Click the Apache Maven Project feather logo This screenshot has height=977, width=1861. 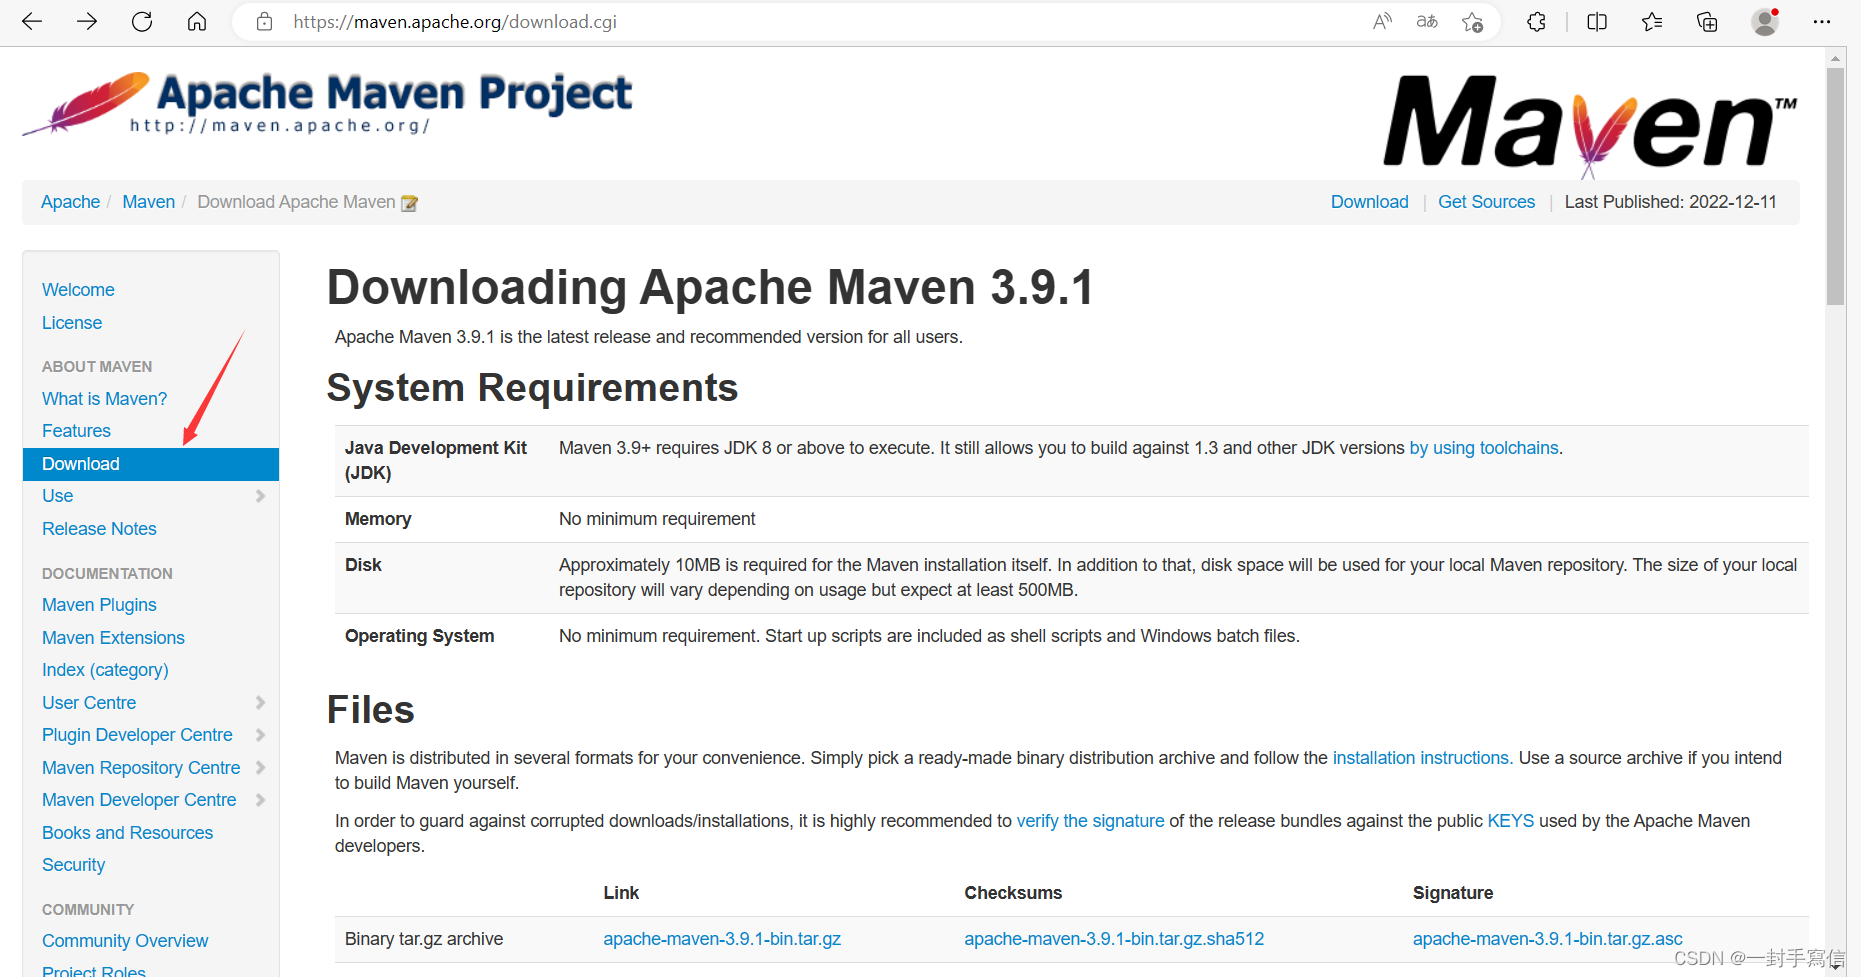pos(327,104)
